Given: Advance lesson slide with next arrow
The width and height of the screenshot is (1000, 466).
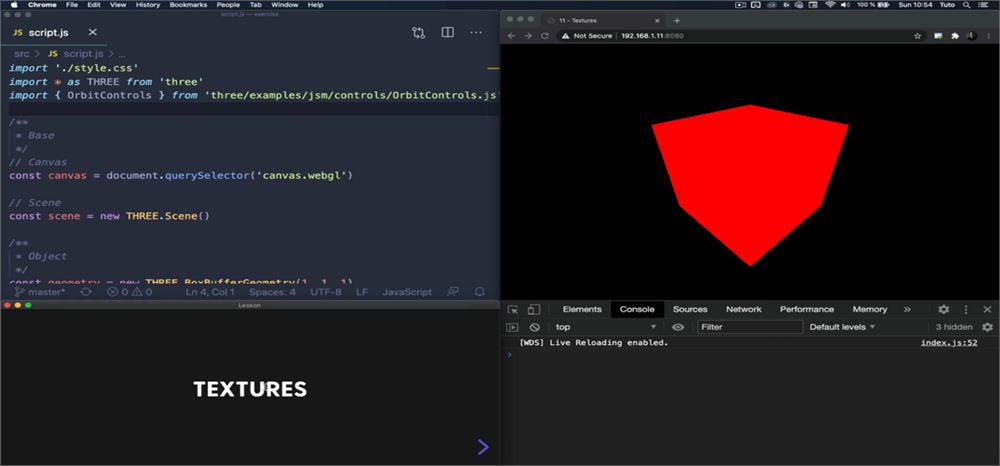Looking at the screenshot, I should pos(483,447).
